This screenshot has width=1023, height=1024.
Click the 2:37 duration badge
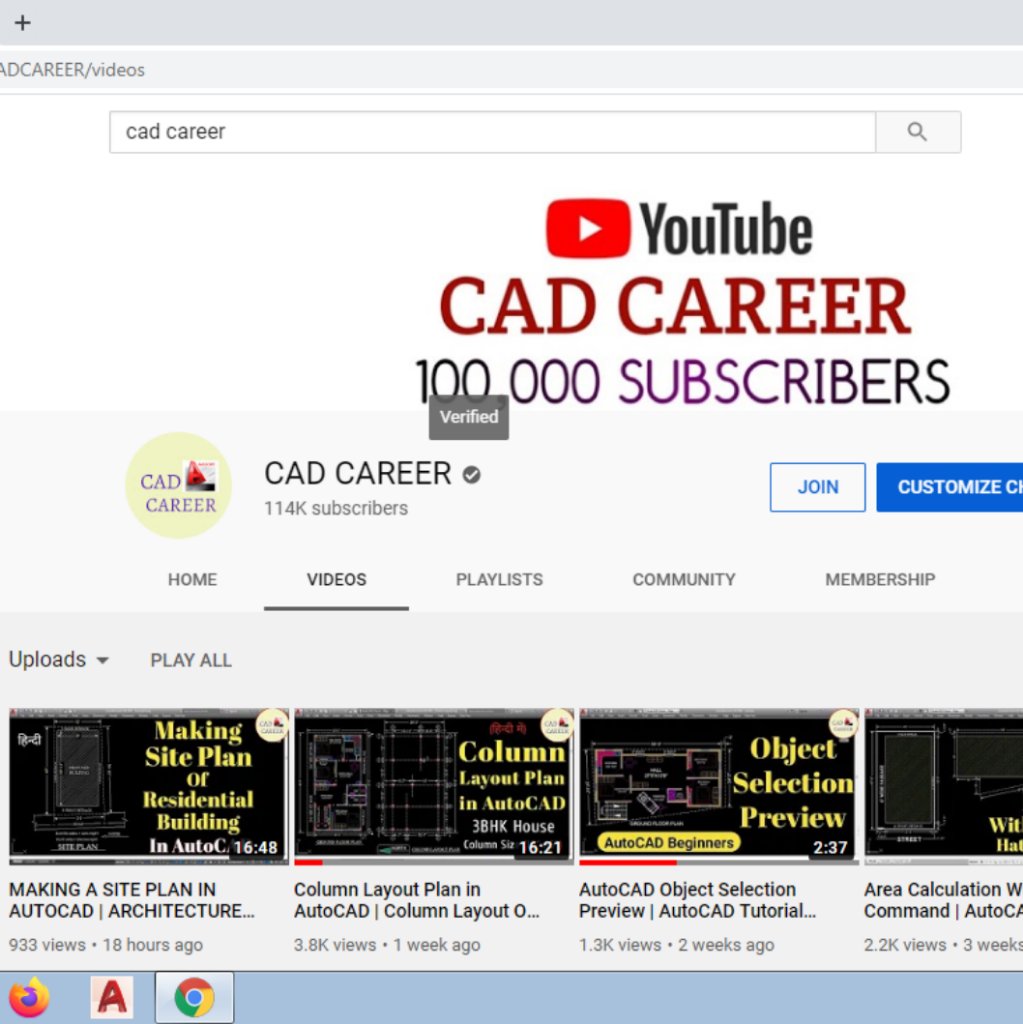pos(830,847)
